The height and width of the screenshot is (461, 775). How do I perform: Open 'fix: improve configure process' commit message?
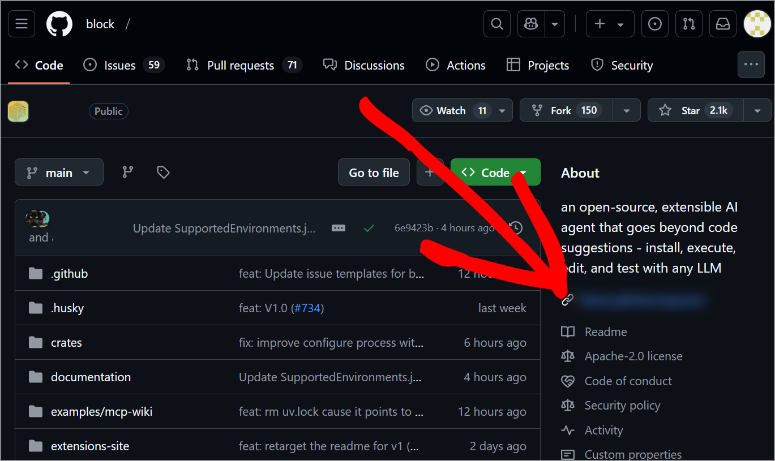(x=331, y=342)
